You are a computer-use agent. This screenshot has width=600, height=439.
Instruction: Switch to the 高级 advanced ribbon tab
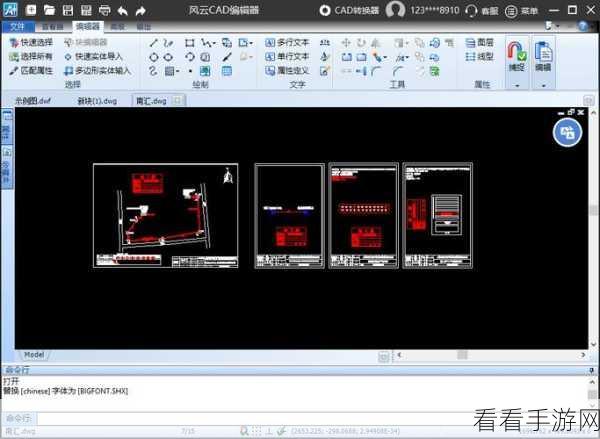click(118, 26)
